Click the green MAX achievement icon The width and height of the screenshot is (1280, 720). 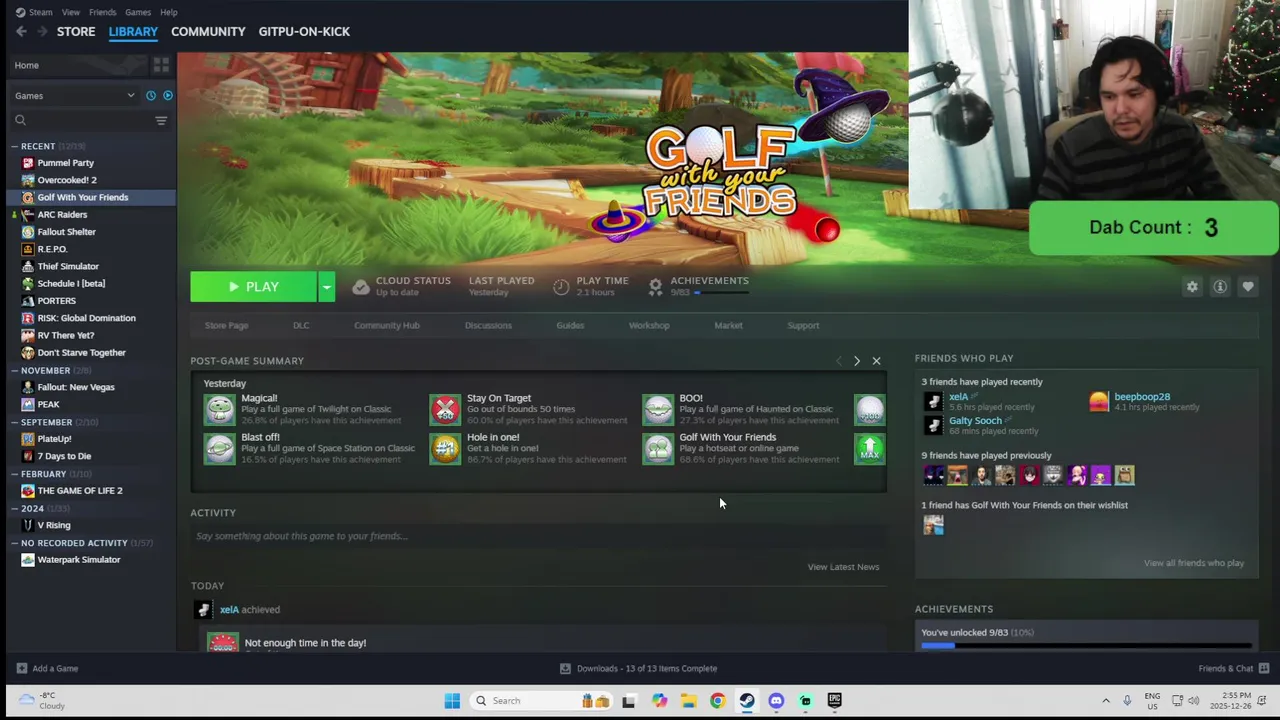[870, 448]
